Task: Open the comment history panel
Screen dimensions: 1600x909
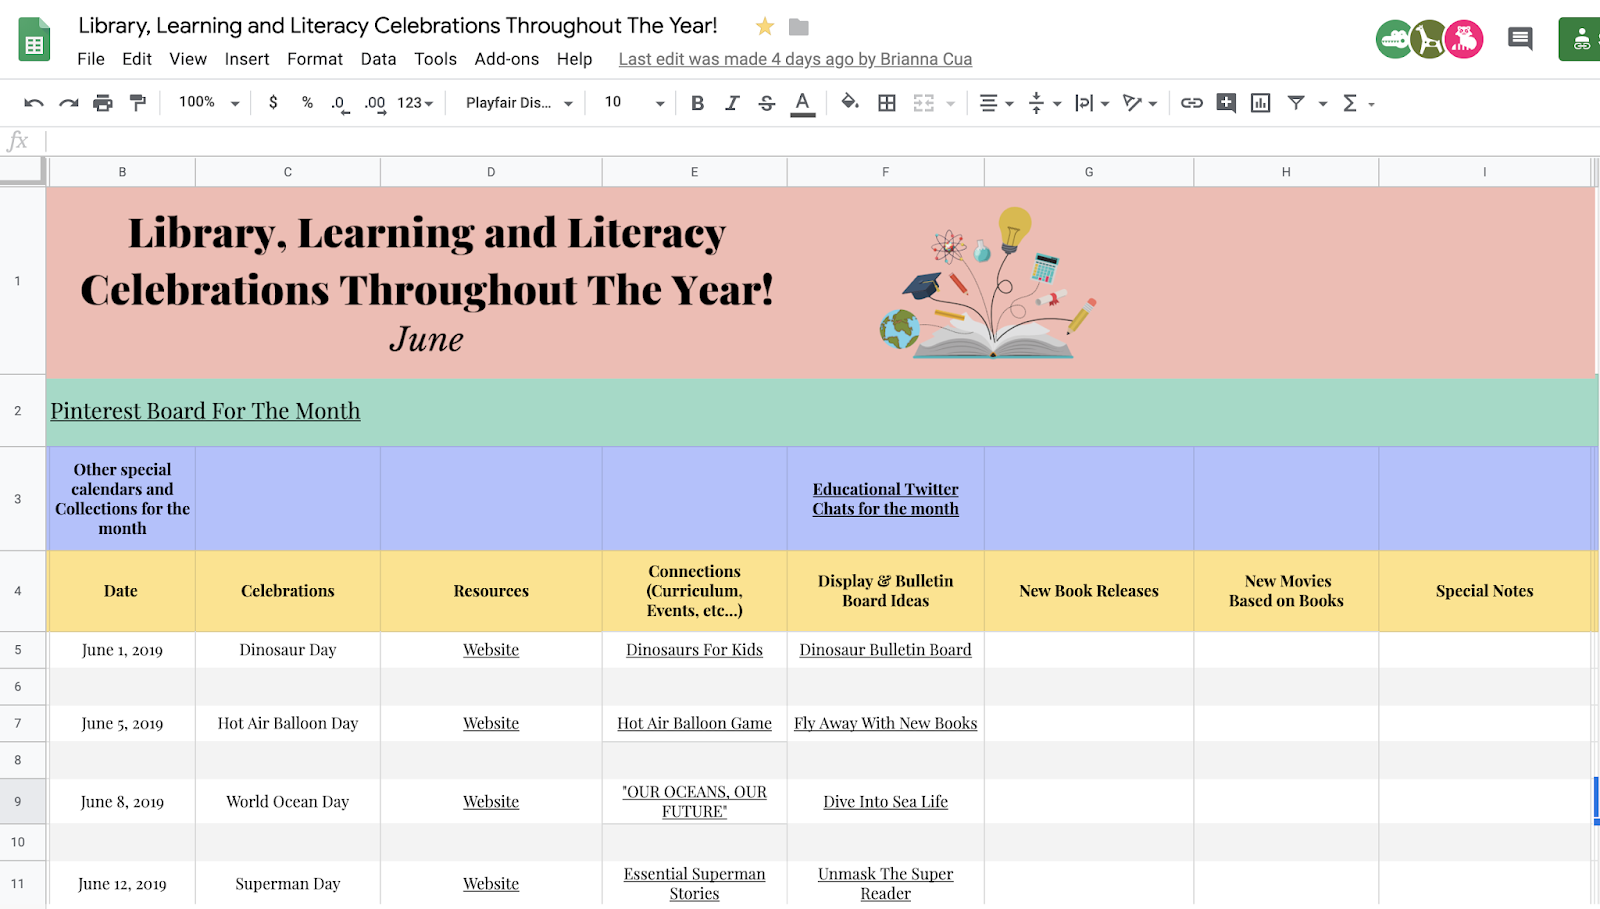Action: [x=1519, y=38]
